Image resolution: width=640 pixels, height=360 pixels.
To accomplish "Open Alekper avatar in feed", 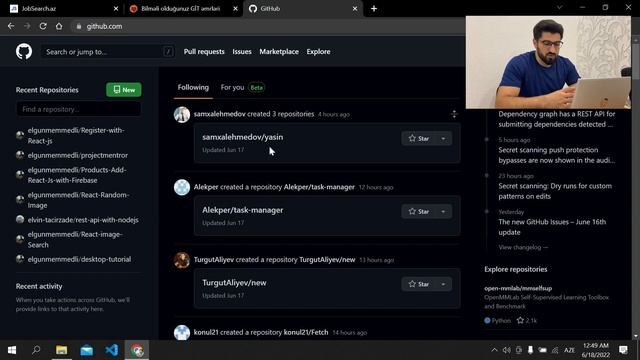I will [x=182, y=187].
